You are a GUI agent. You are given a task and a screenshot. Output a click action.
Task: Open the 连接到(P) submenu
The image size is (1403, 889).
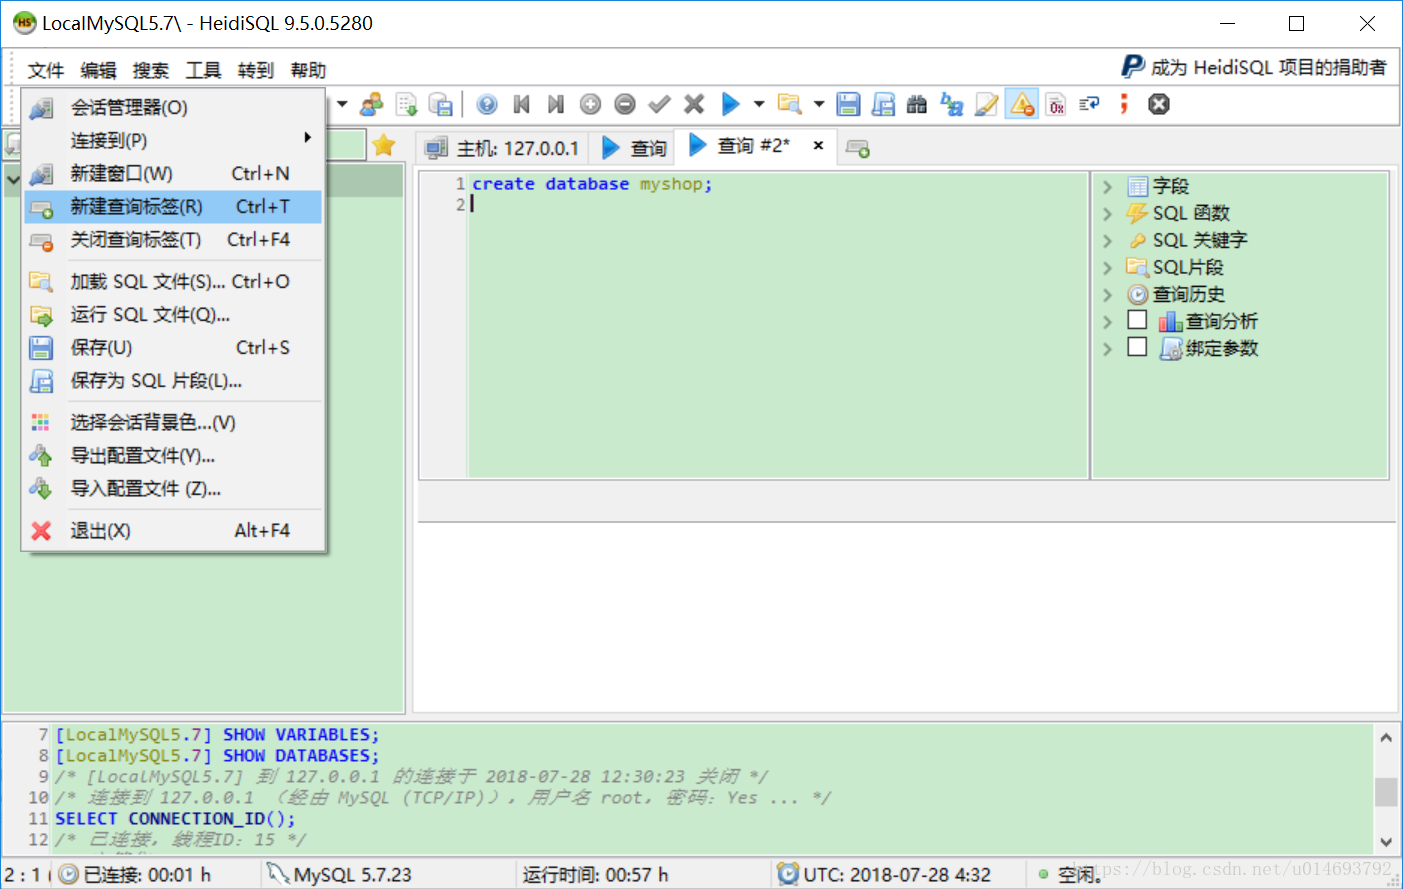tap(173, 140)
